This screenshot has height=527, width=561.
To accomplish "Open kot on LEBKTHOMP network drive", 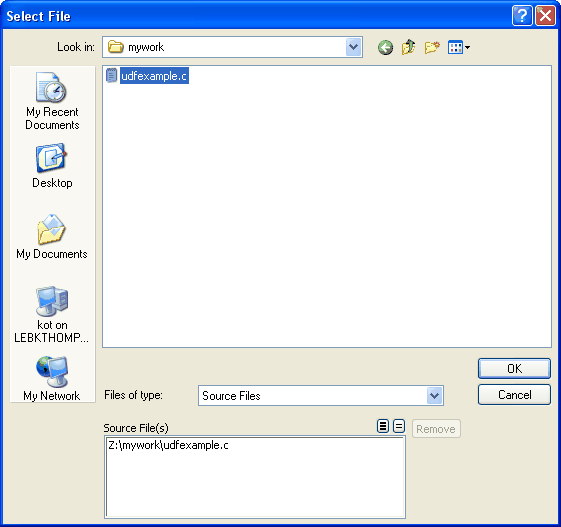I will coord(52,314).
